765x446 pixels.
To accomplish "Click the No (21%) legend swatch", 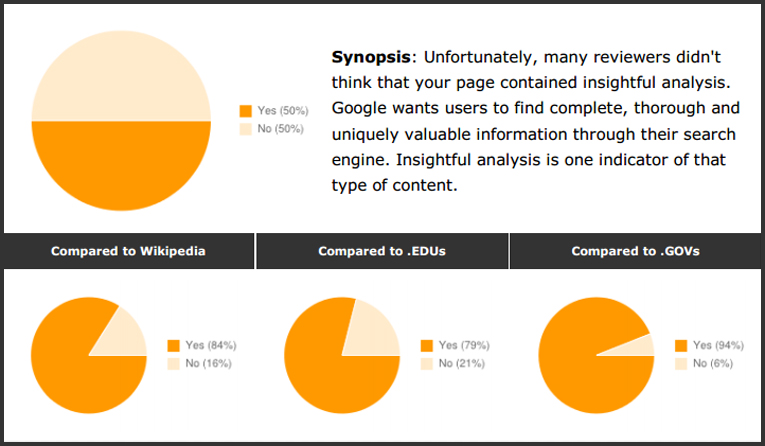I will (427, 363).
